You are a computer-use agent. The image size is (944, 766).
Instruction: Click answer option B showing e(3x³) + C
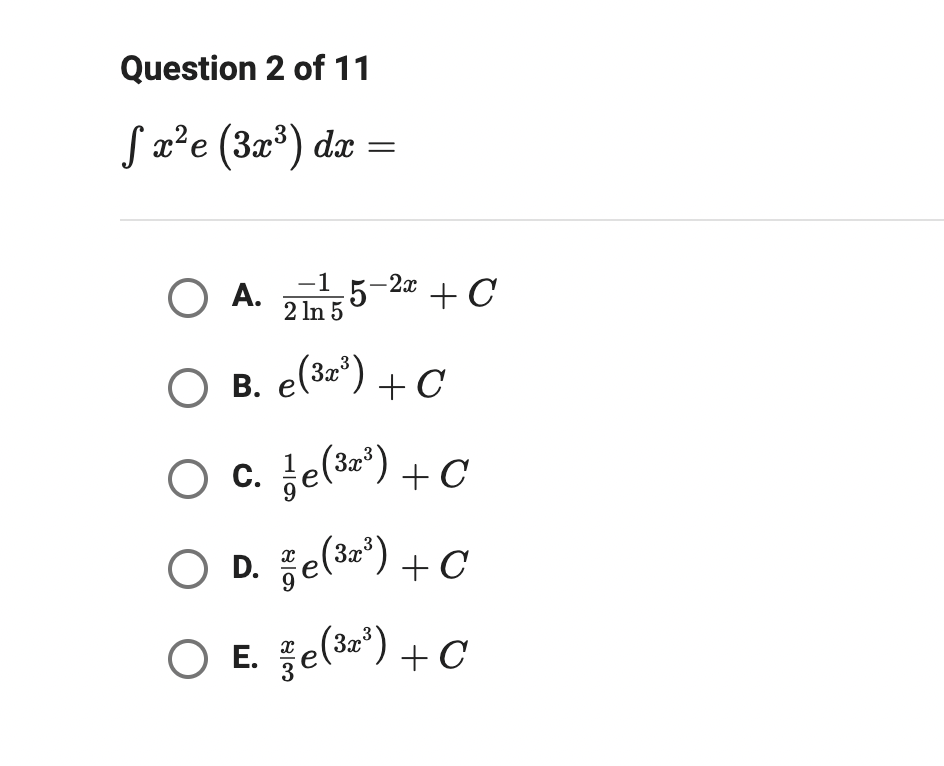click(x=360, y=383)
